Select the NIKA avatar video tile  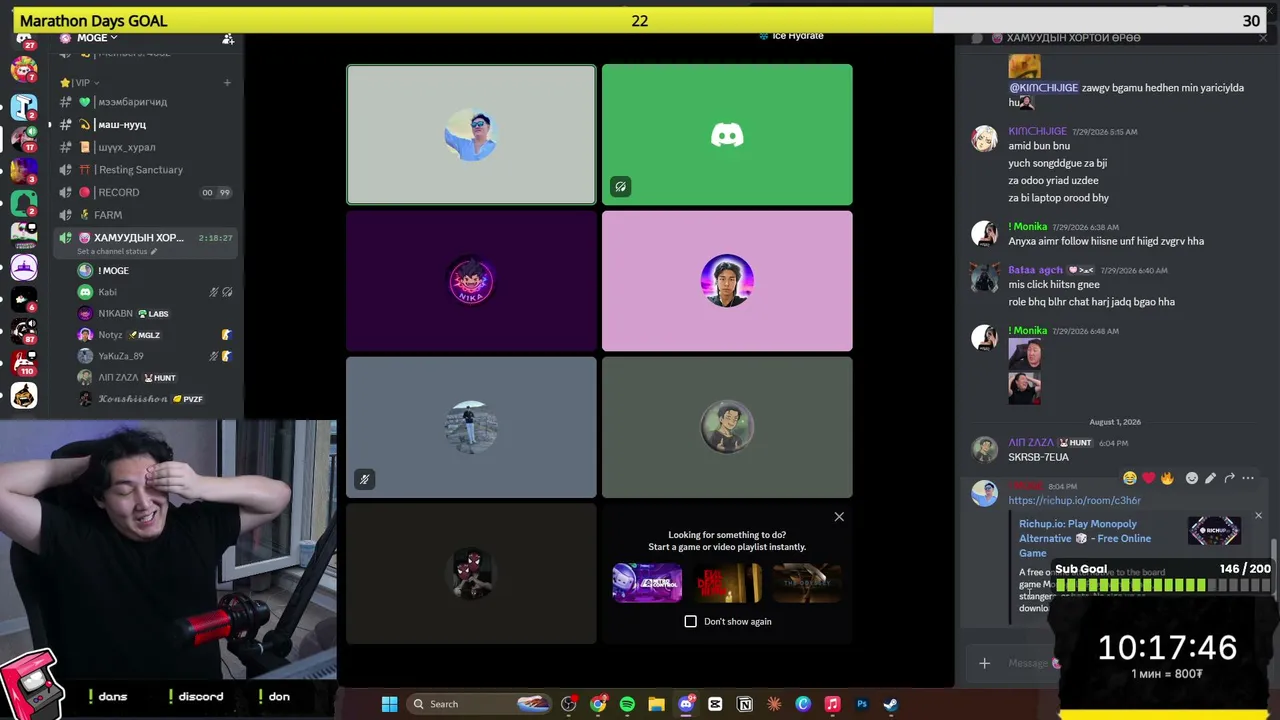pyautogui.click(x=471, y=281)
